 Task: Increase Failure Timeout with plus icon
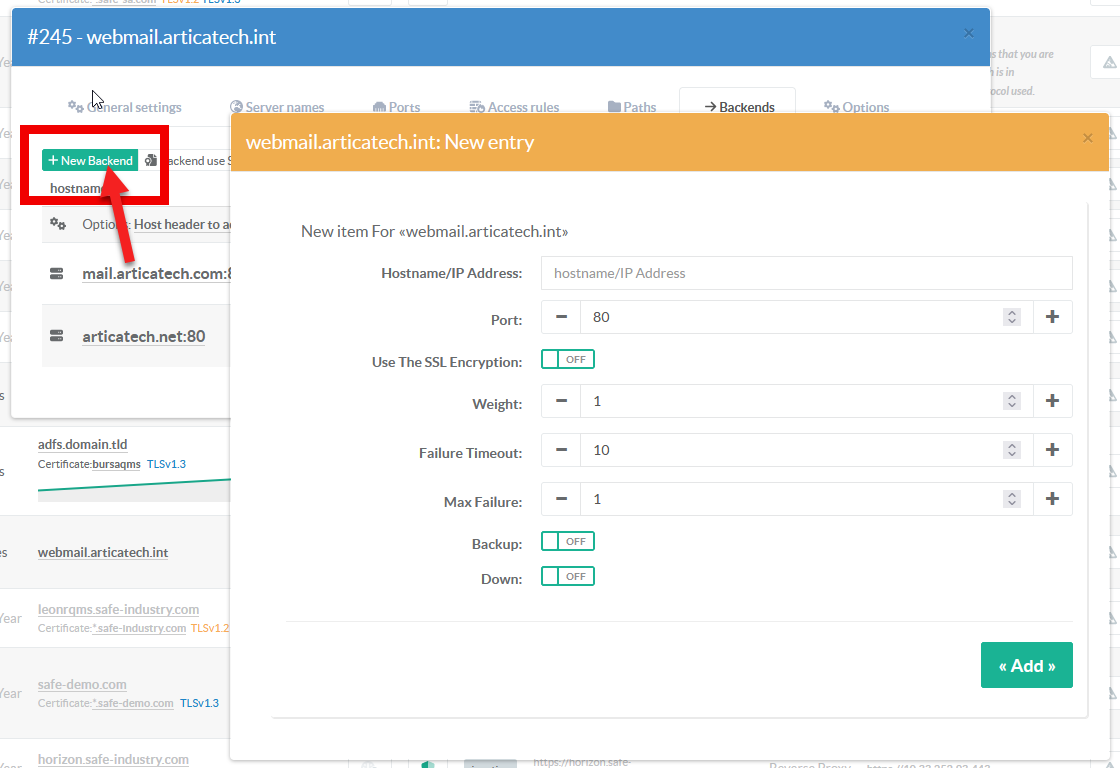[1052, 450]
